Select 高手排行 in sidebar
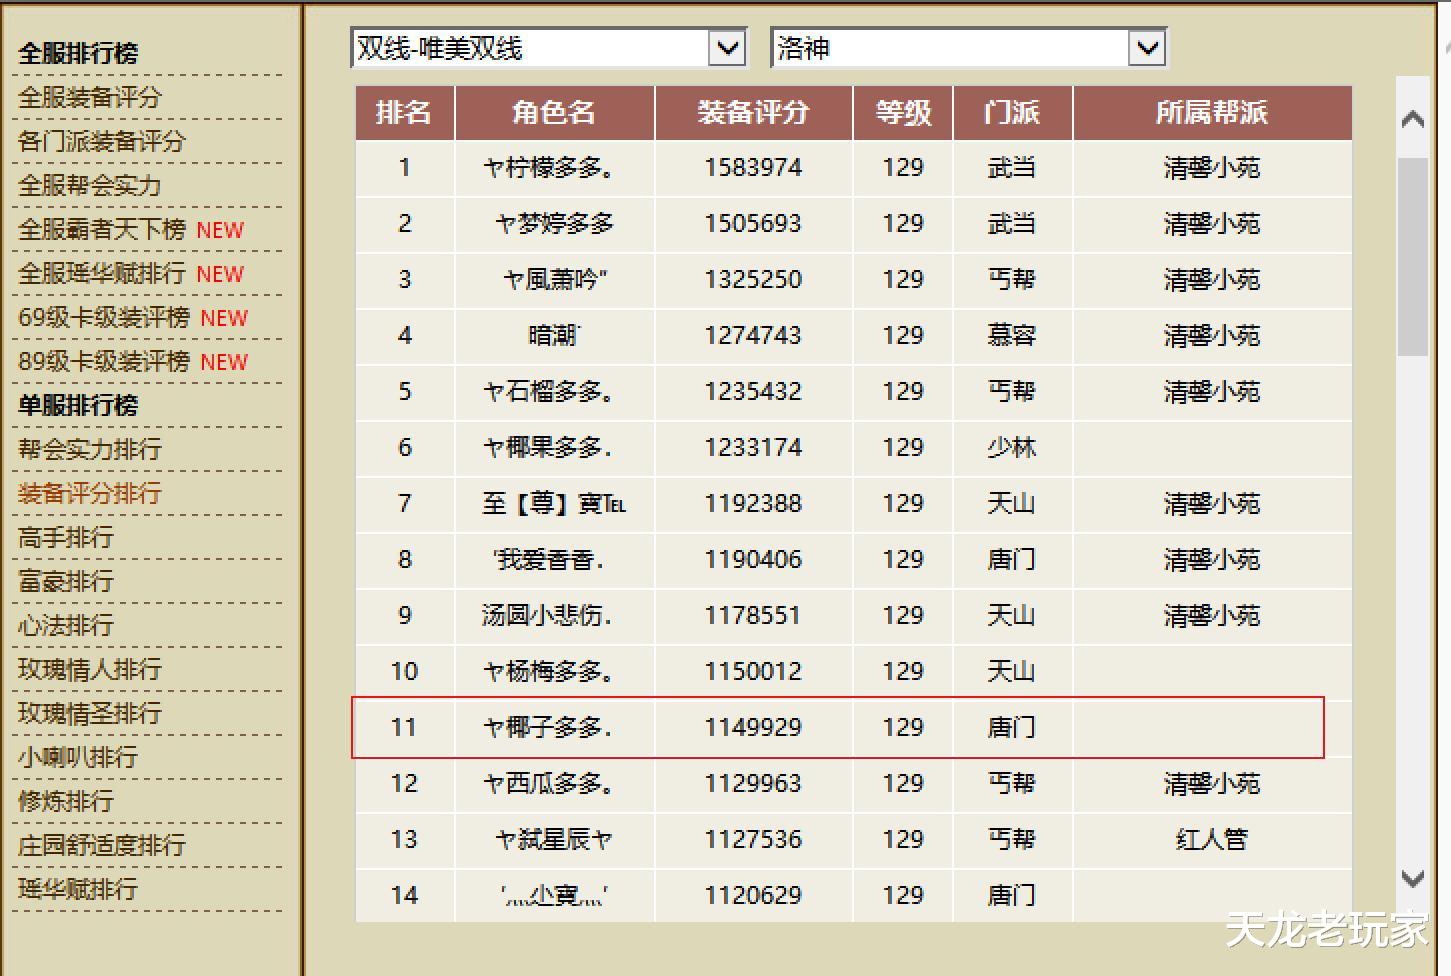 66,537
